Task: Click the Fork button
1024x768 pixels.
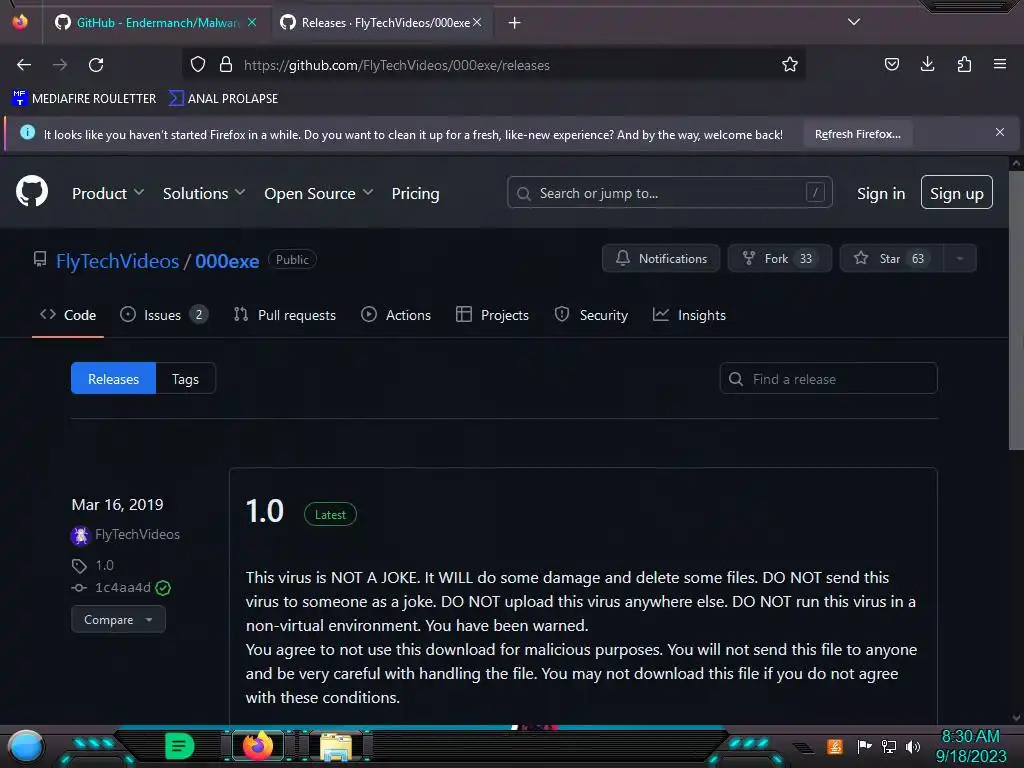Action: click(x=780, y=258)
